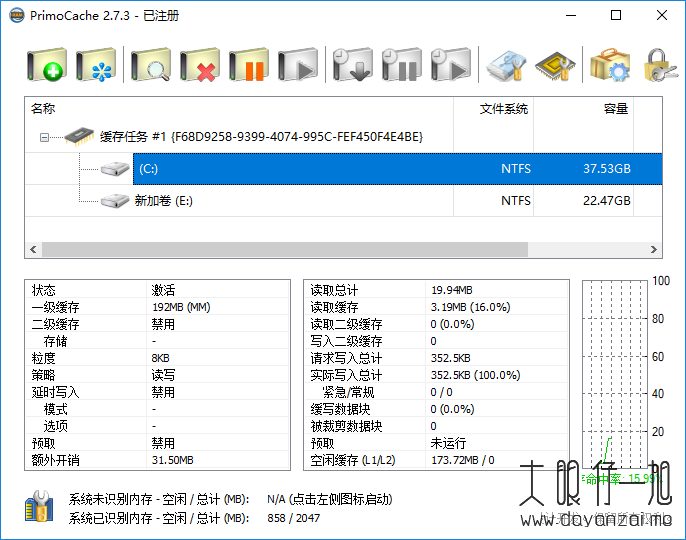Click the 一级缓存 label
Viewport: 686px width, 540px height.
55,307
